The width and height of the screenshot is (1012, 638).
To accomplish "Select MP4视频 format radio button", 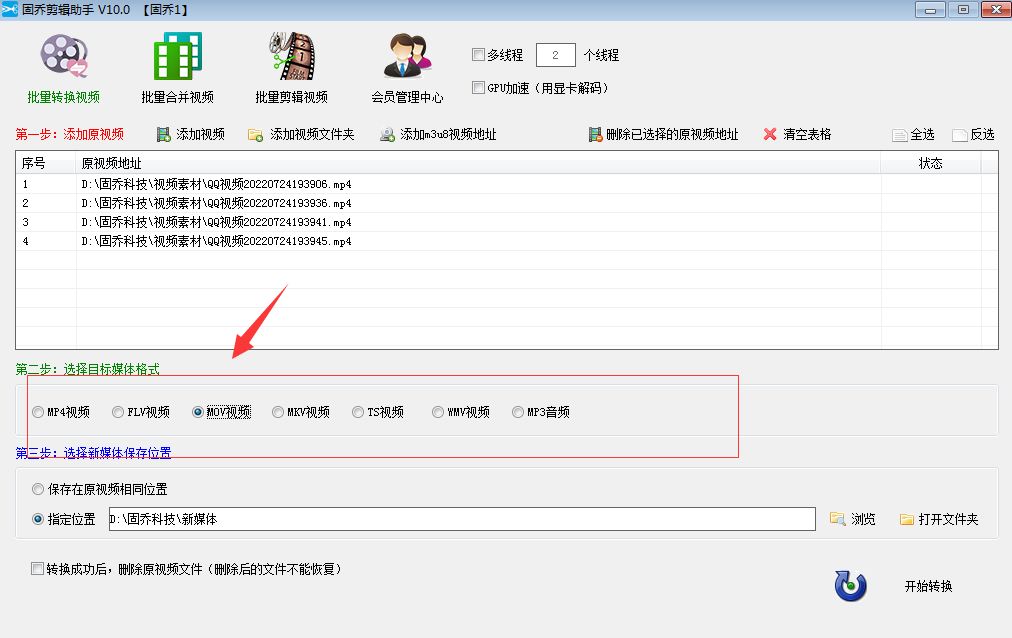I will (x=38, y=412).
